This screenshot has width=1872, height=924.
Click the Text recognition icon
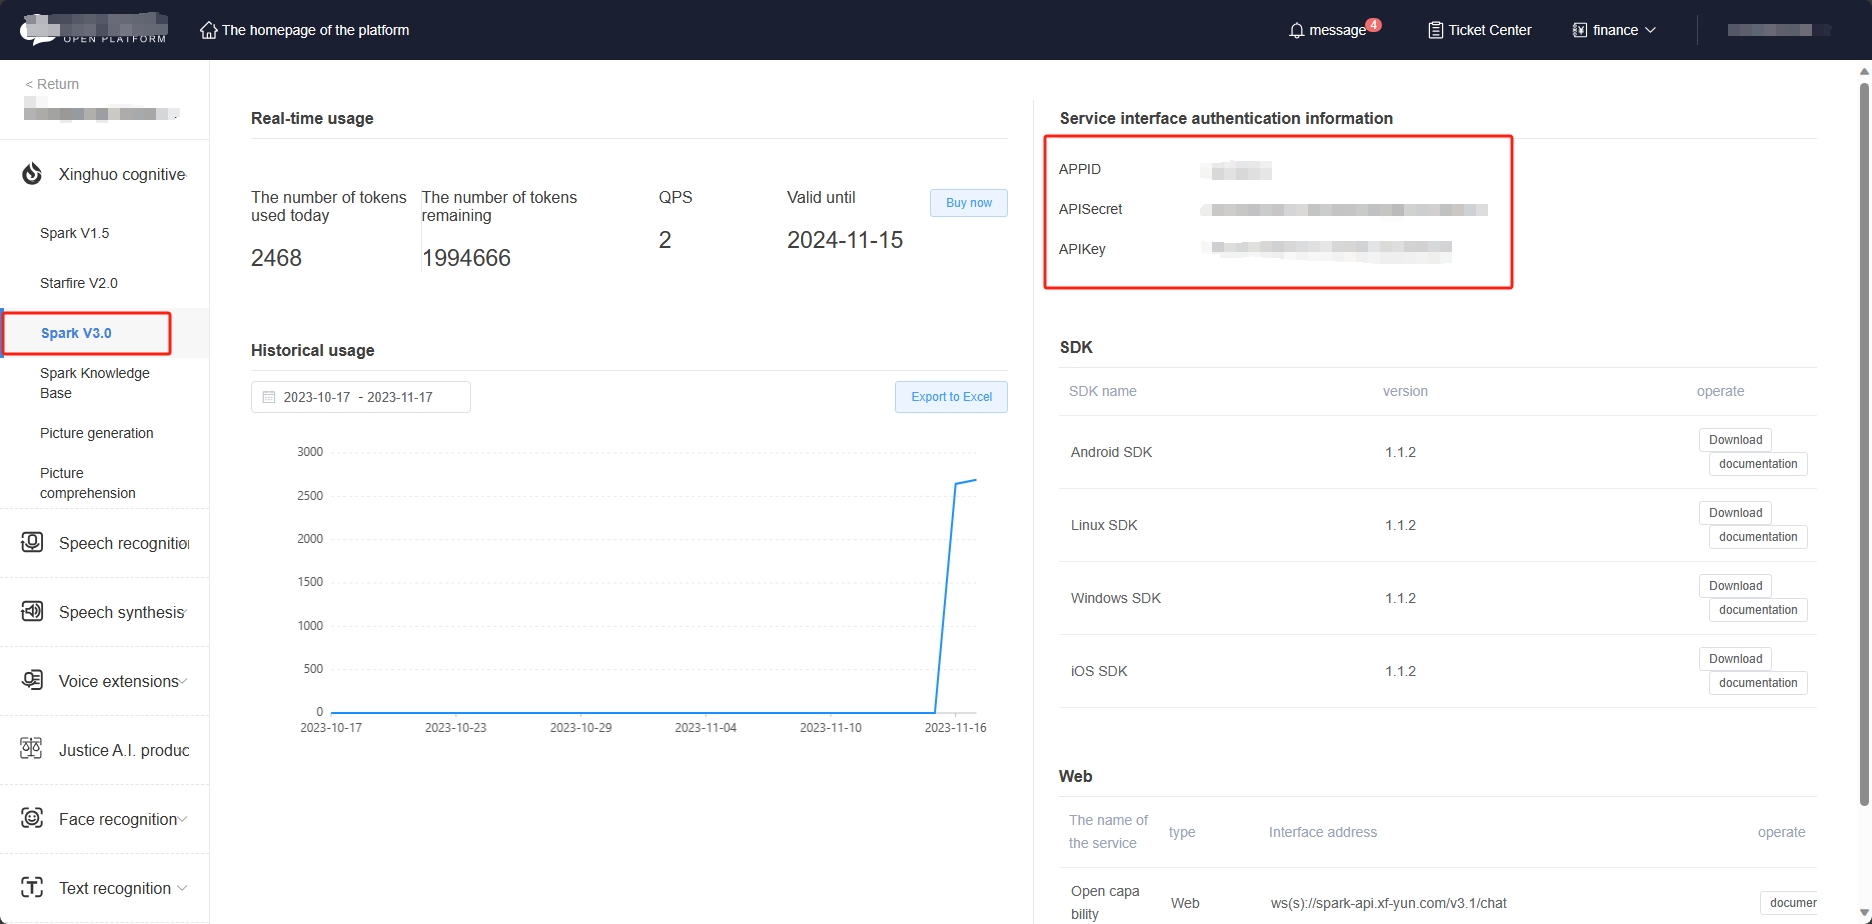32,887
